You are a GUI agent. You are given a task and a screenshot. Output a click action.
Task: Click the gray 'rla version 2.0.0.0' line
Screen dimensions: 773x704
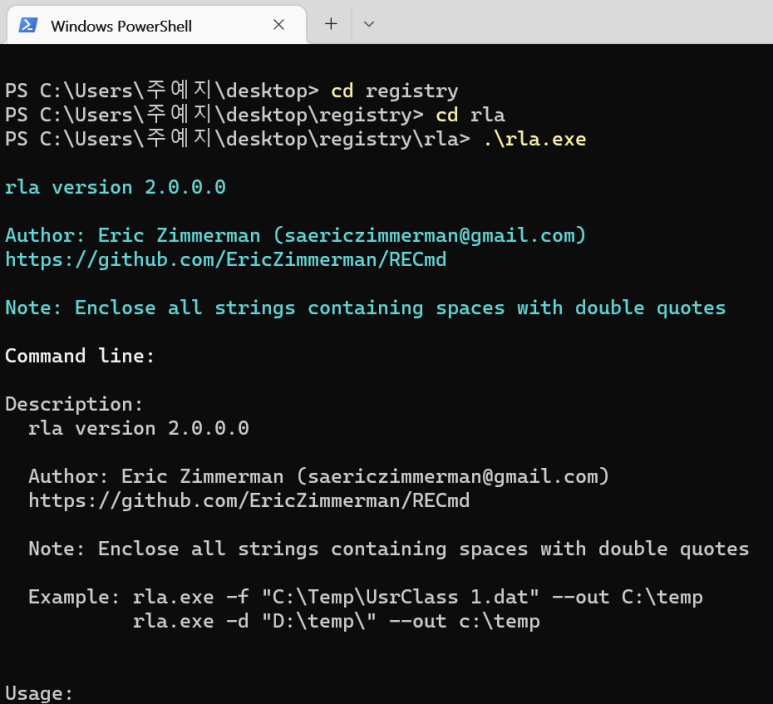click(139, 428)
